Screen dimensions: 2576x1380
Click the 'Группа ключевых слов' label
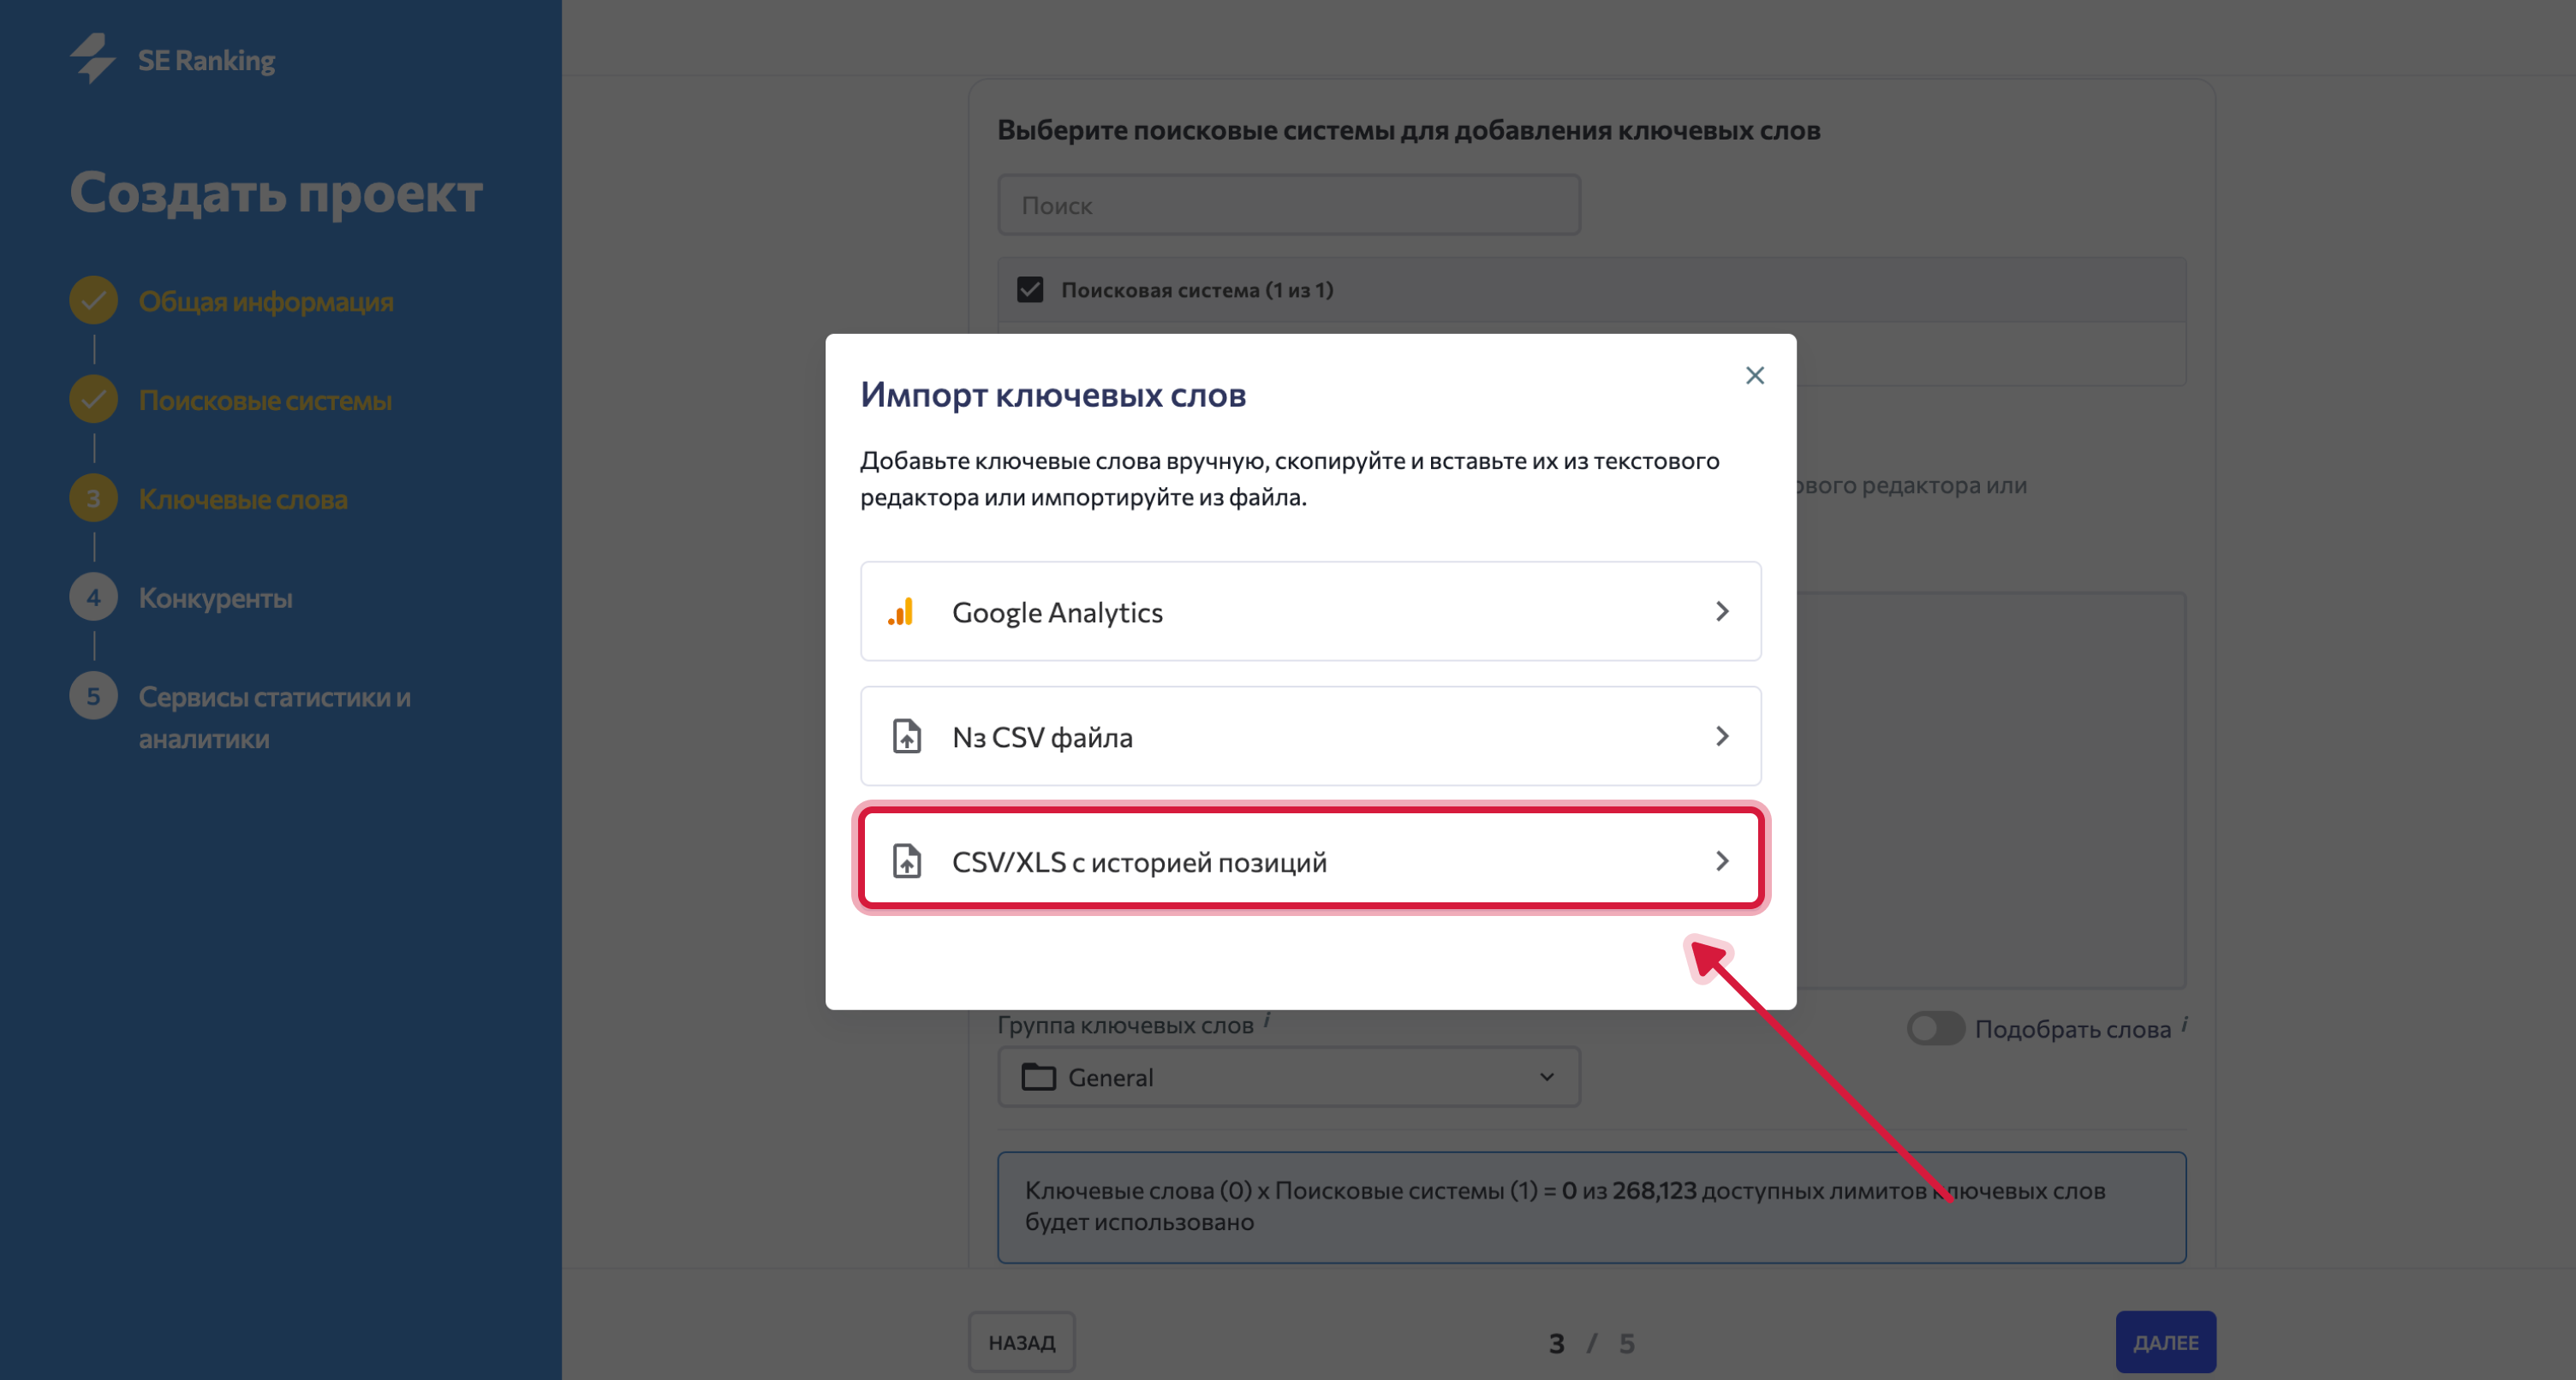click(x=1125, y=1025)
